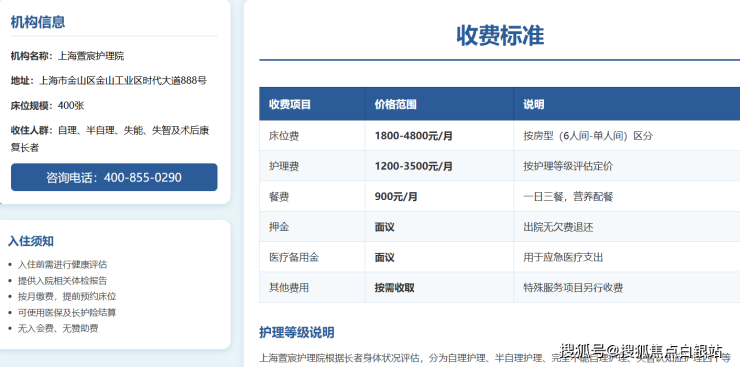Click the 入住前需进行健康评估 list item

(62, 265)
